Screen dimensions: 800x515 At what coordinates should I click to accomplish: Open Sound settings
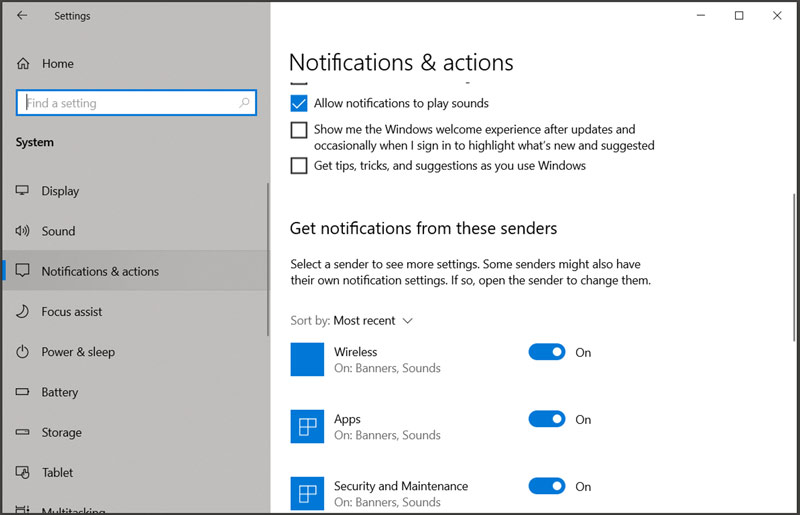coord(58,231)
